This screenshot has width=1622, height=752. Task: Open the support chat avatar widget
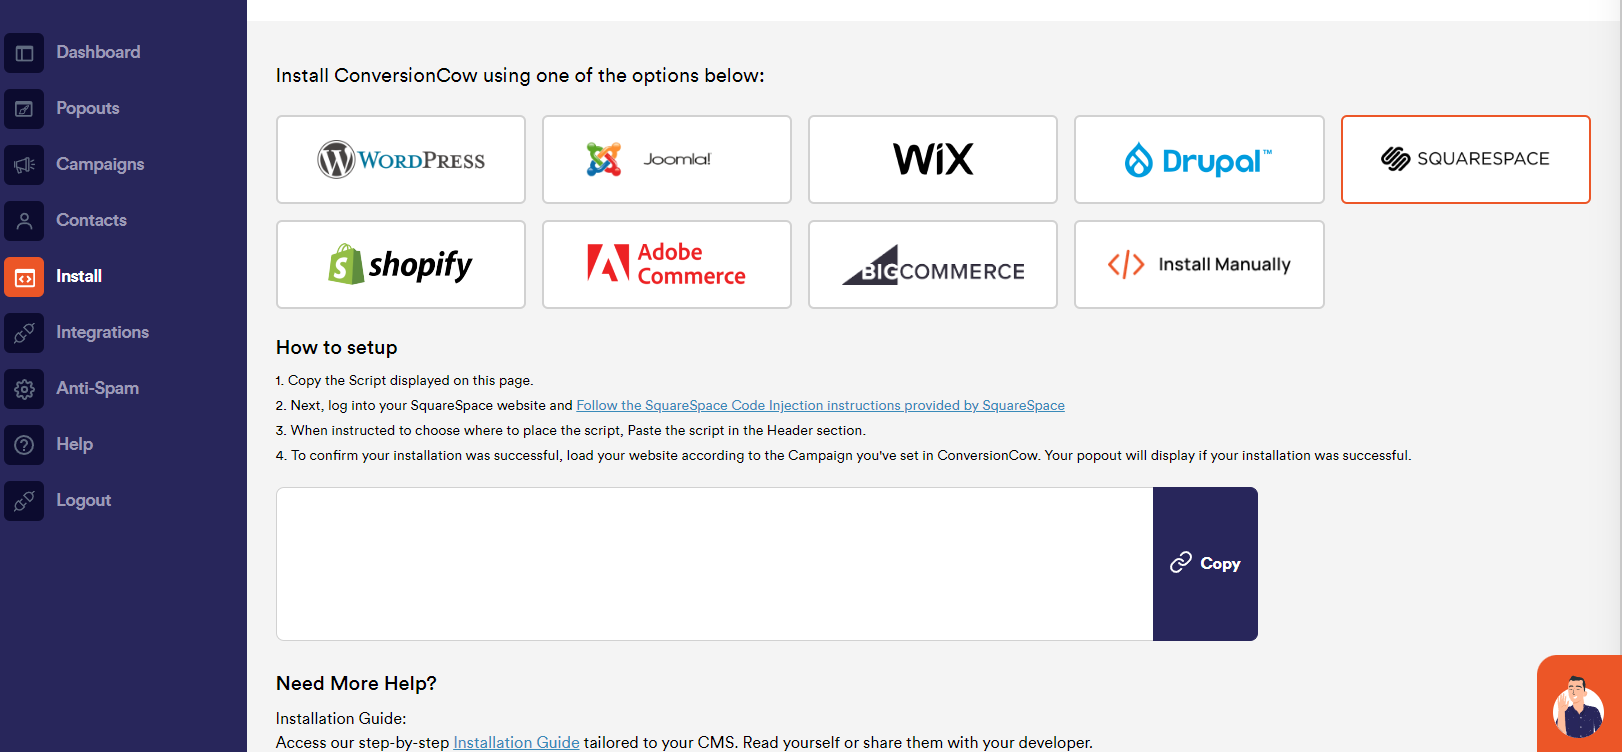pyautogui.click(x=1578, y=705)
